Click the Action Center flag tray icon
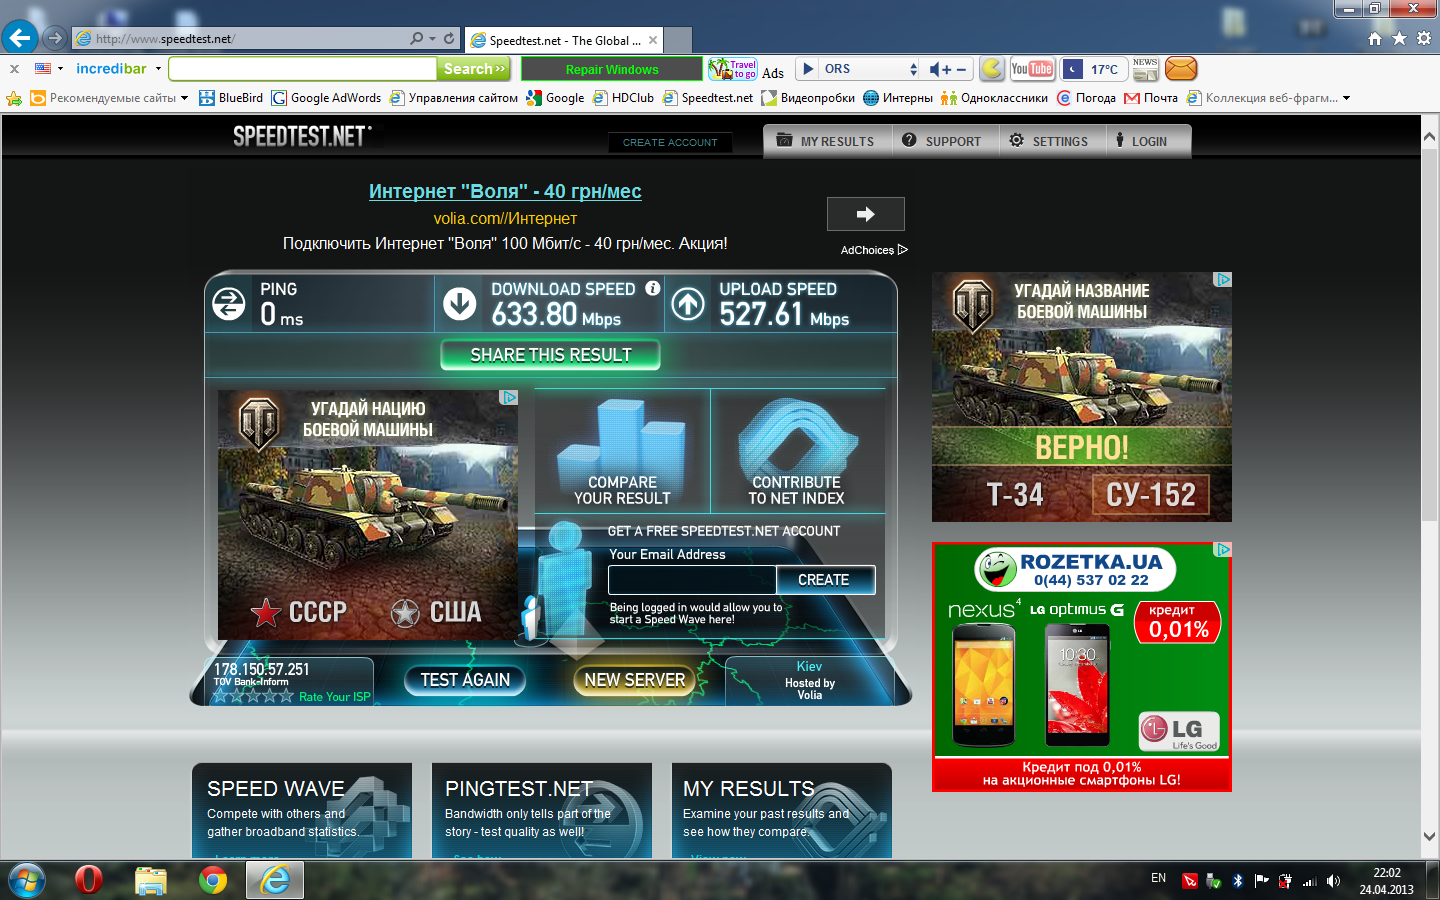 click(1261, 881)
